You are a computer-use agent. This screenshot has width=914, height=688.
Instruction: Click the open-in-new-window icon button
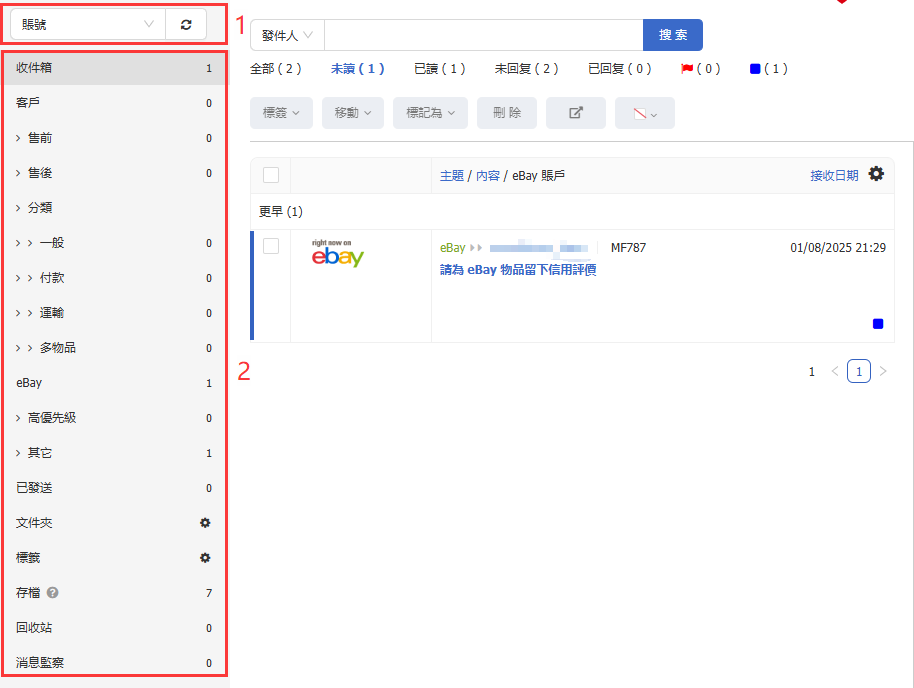pos(576,113)
